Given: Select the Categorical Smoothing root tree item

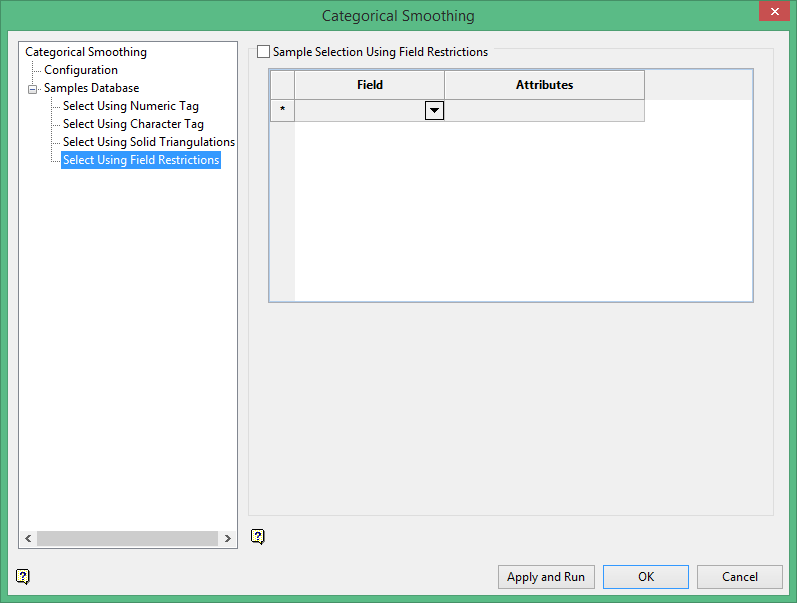Looking at the screenshot, I should pos(86,52).
